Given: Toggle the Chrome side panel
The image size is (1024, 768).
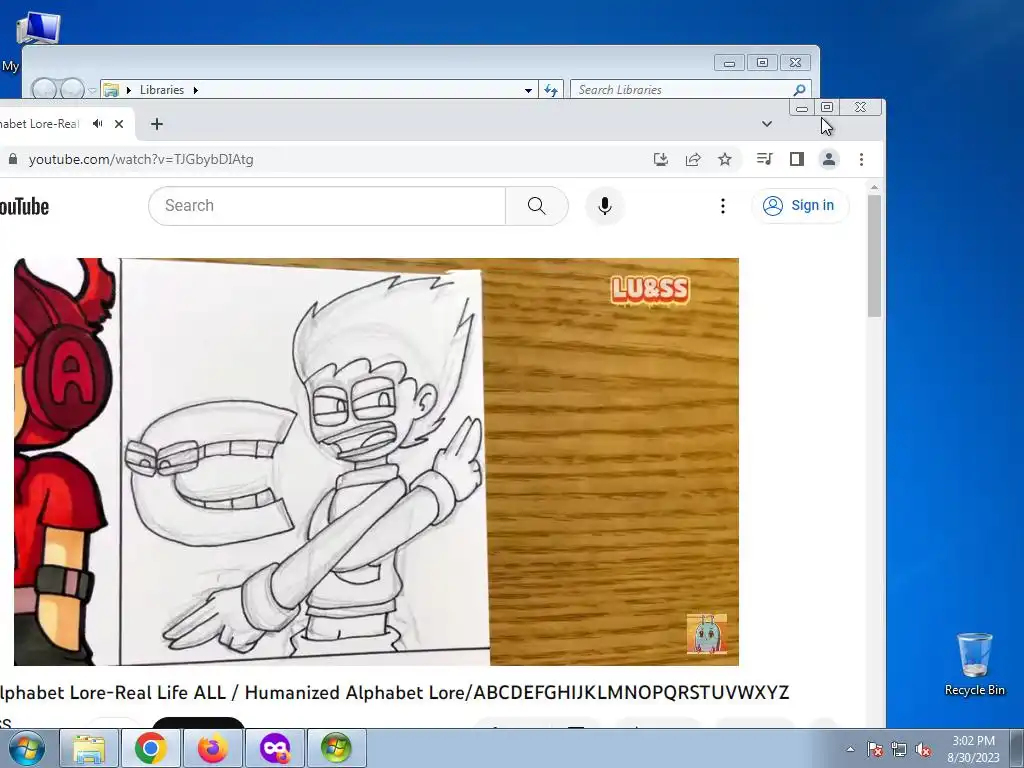Looking at the screenshot, I should coord(797,159).
